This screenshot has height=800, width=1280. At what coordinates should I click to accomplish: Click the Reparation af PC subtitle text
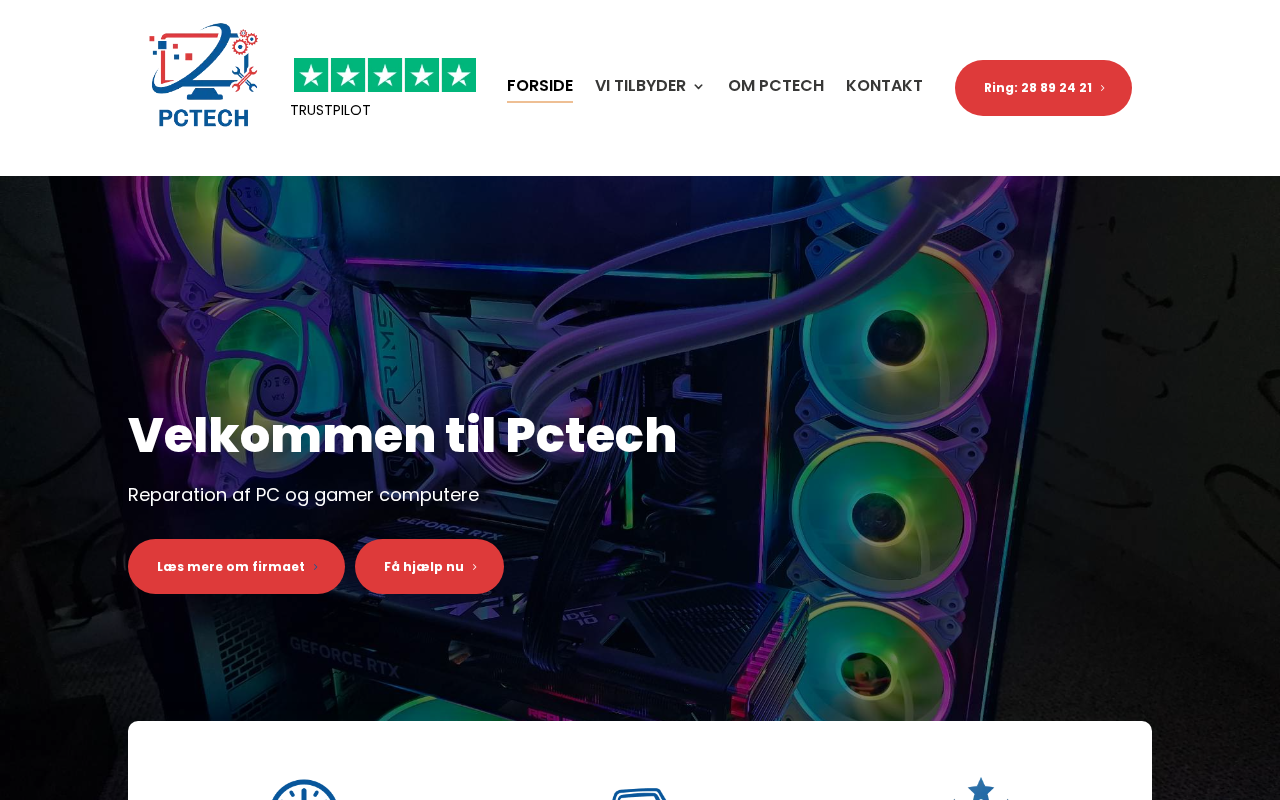(303, 495)
